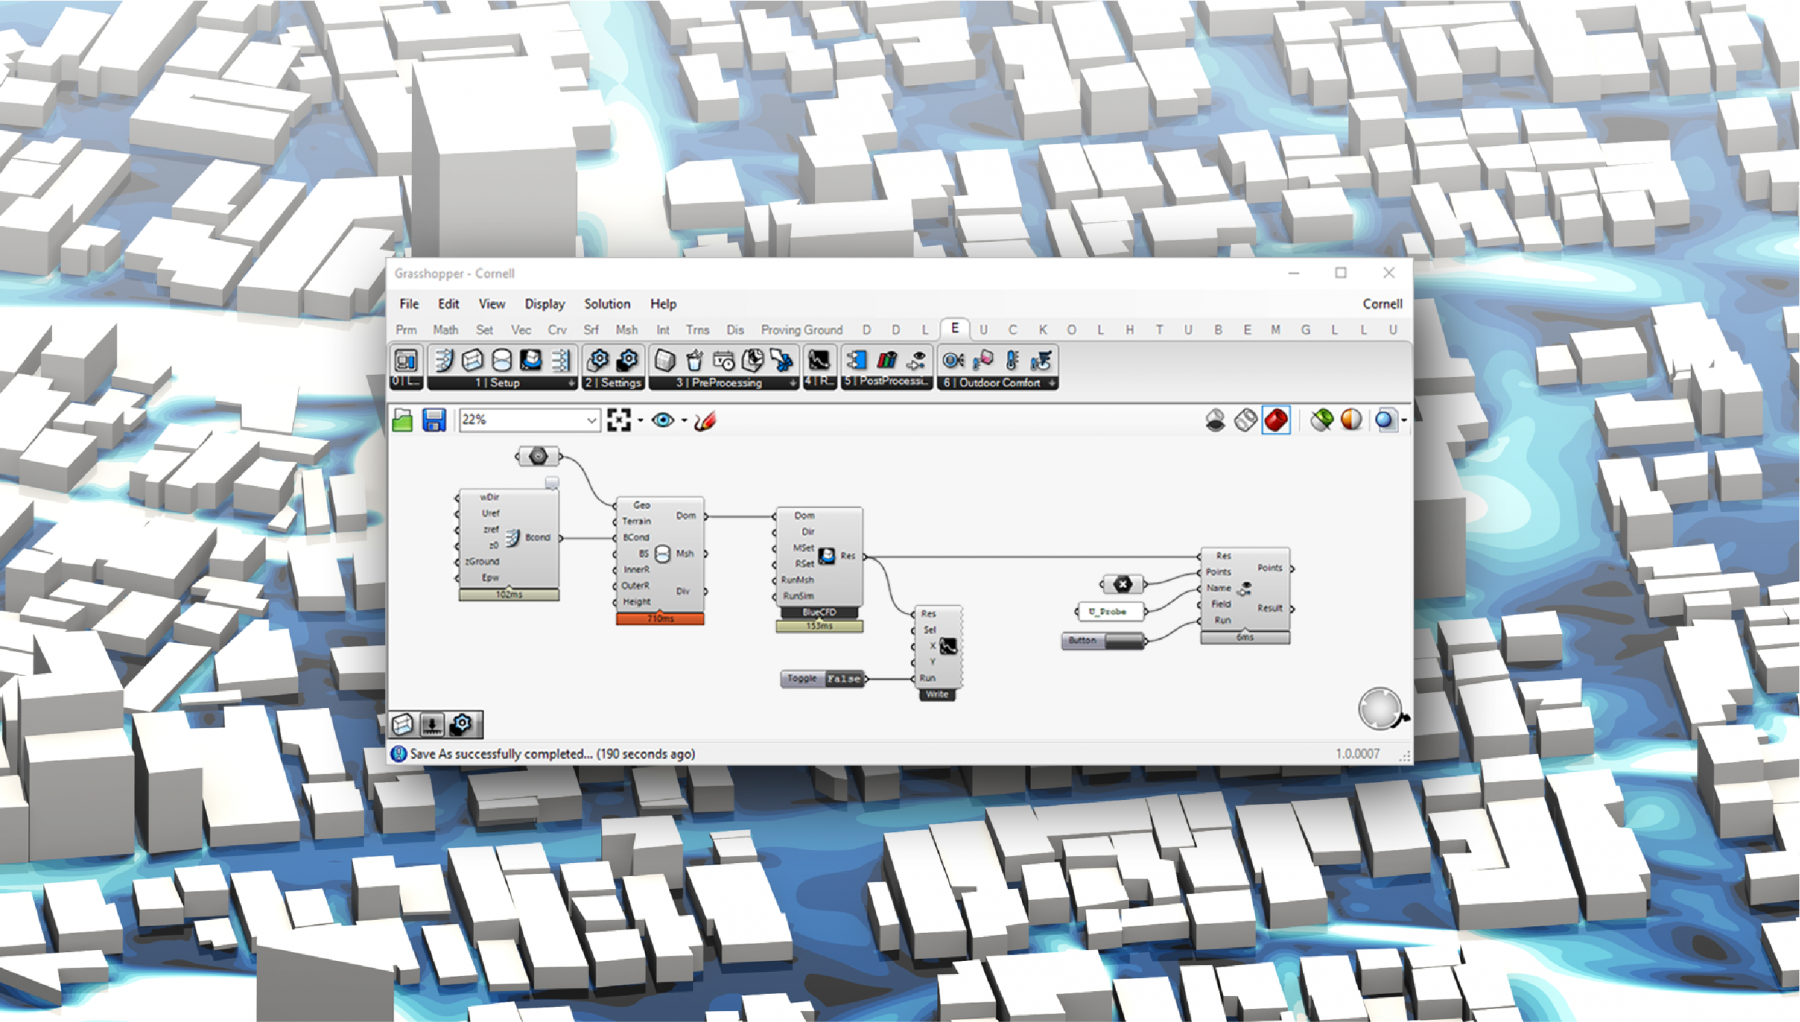The height and width of the screenshot is (1022, 1800).
Task: Click the zoom extents icon
Action: point(619,420)
